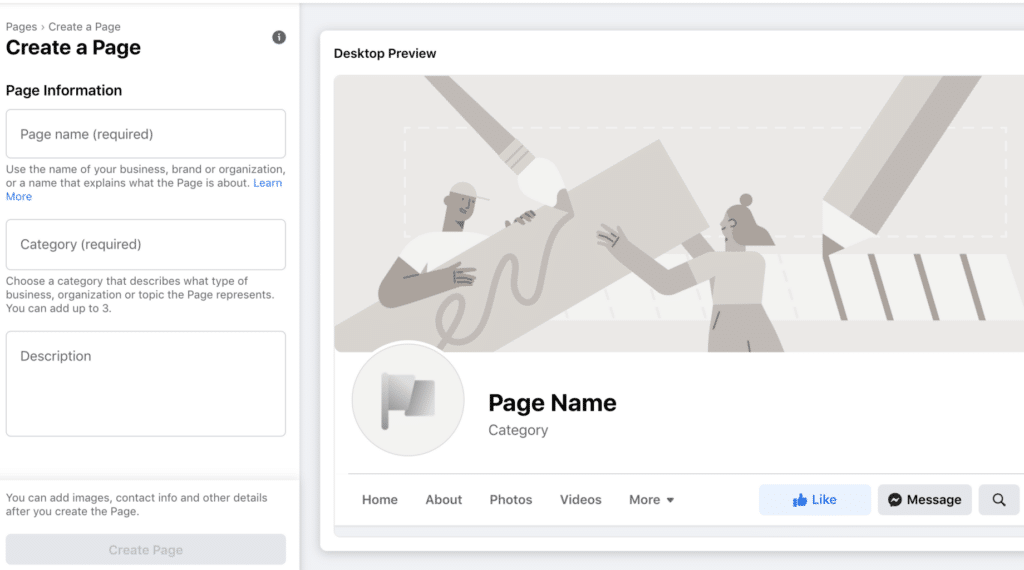Expand the More dropdown in preview navigation
Screen dimensions: 1024x570
click(651, 500)
